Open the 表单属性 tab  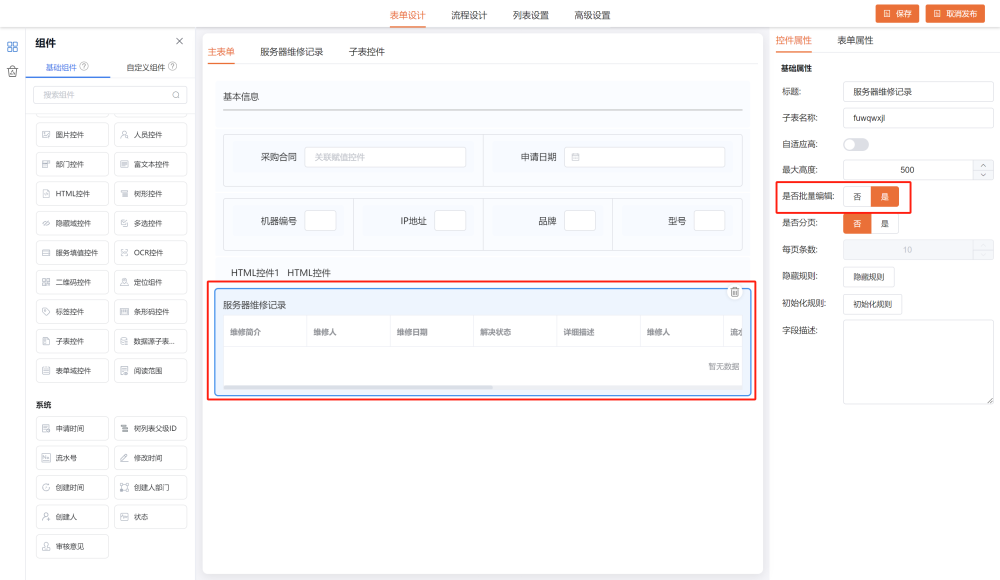[x=855, y=41]
